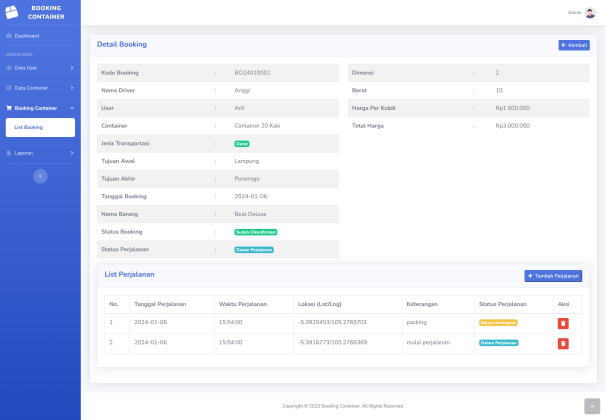Viewport: 606px width, 420px height.
Task: Click yellow Belum Berangkat status badge
Action: pyautogui.click(x=498, y=323)
